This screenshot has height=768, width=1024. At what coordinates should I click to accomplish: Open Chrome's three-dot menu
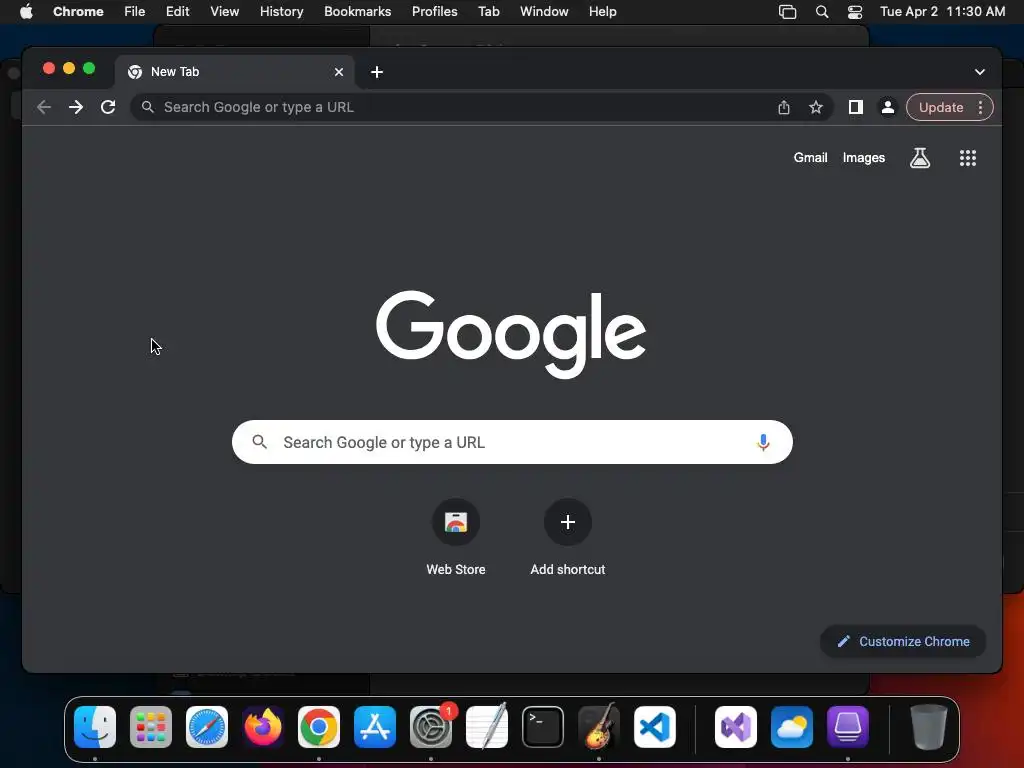980,107
